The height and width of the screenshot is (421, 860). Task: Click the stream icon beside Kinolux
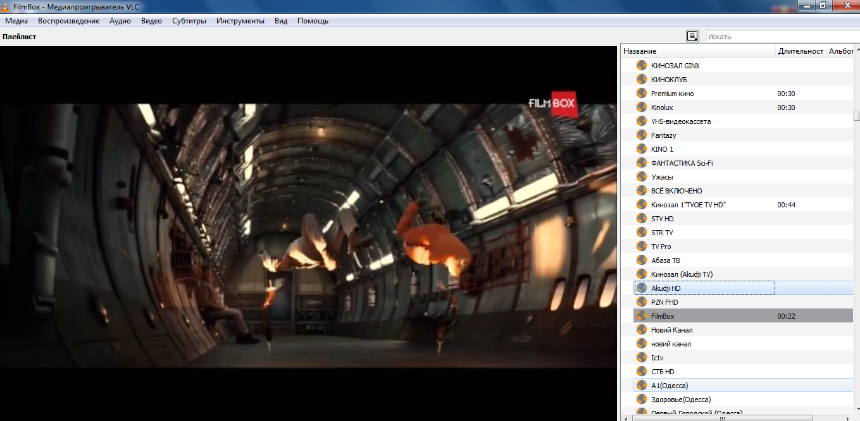click(641, 107)
